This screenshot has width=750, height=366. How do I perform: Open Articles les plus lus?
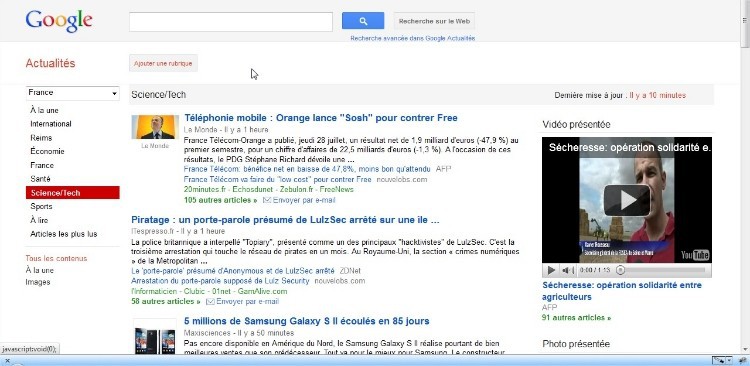coord(64,234)
